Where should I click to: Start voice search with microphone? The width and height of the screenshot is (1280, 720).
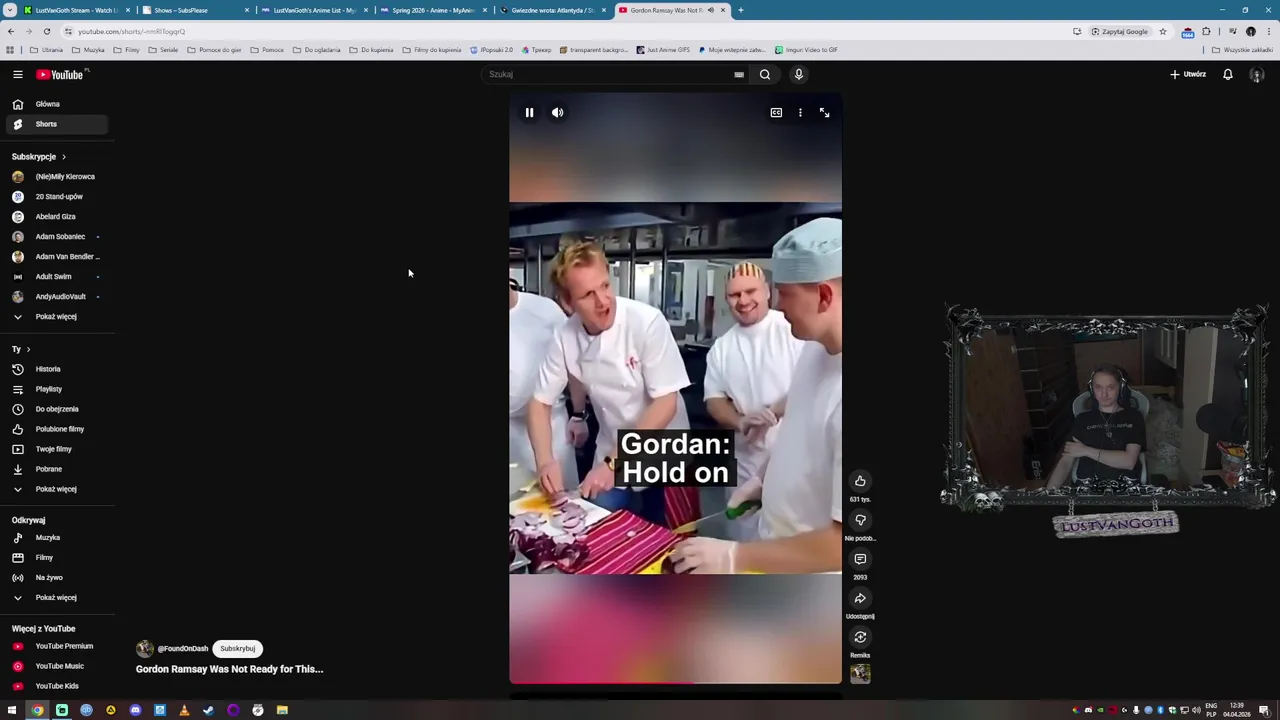tap(798, 74)
